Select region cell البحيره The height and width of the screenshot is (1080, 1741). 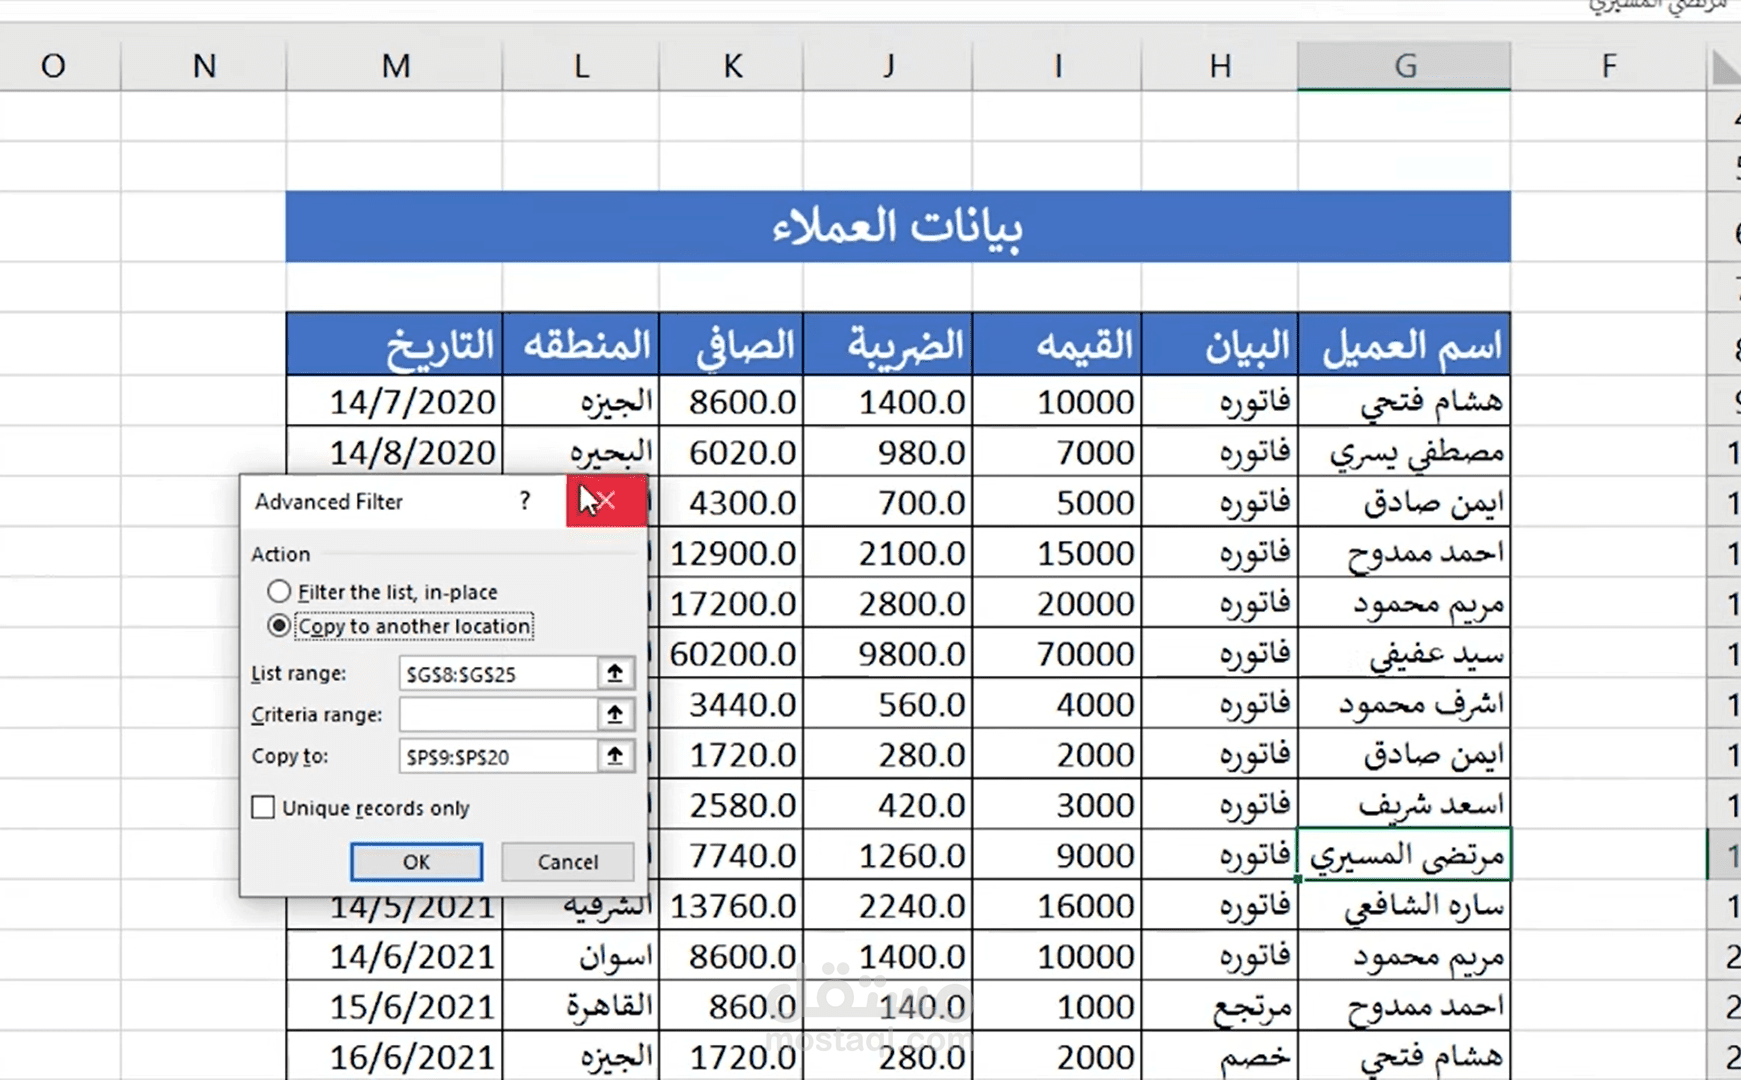coord(581,452)
